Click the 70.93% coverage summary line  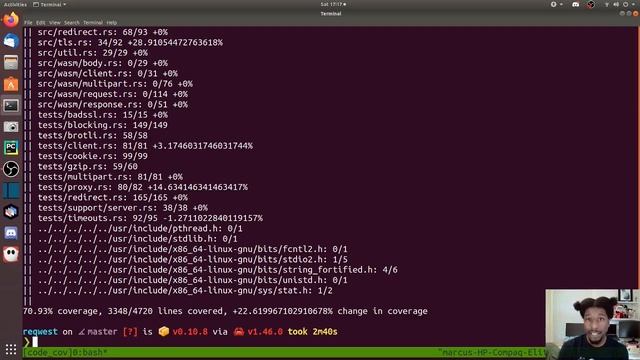225,311
